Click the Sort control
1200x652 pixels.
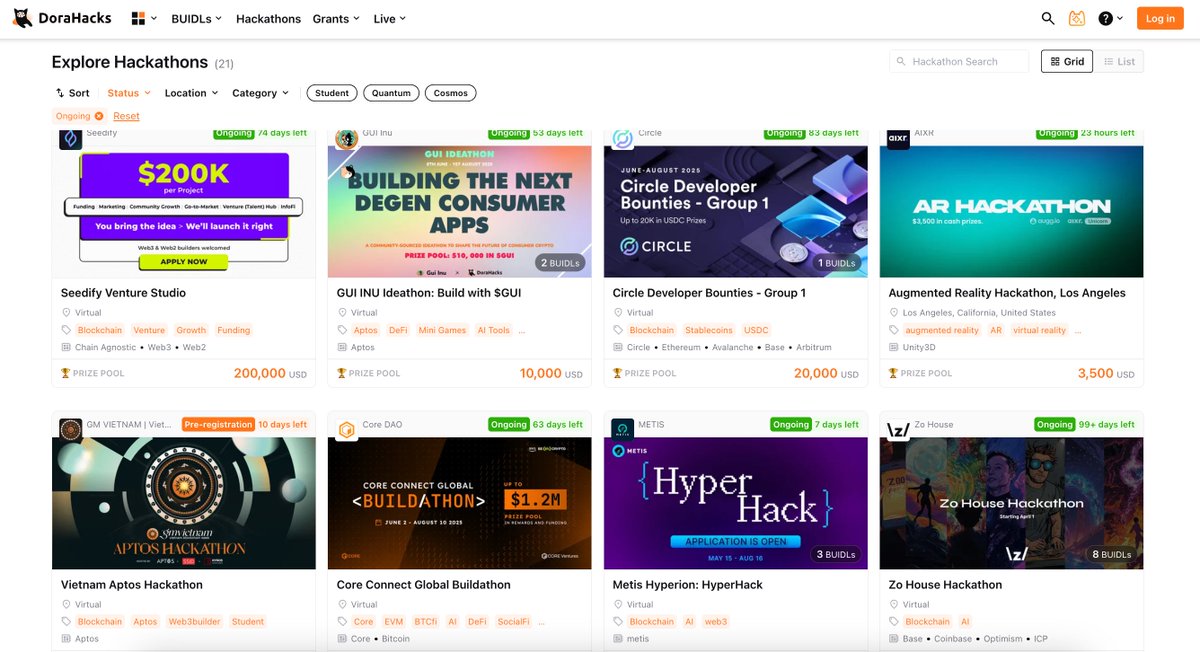[x=72, y=93]
